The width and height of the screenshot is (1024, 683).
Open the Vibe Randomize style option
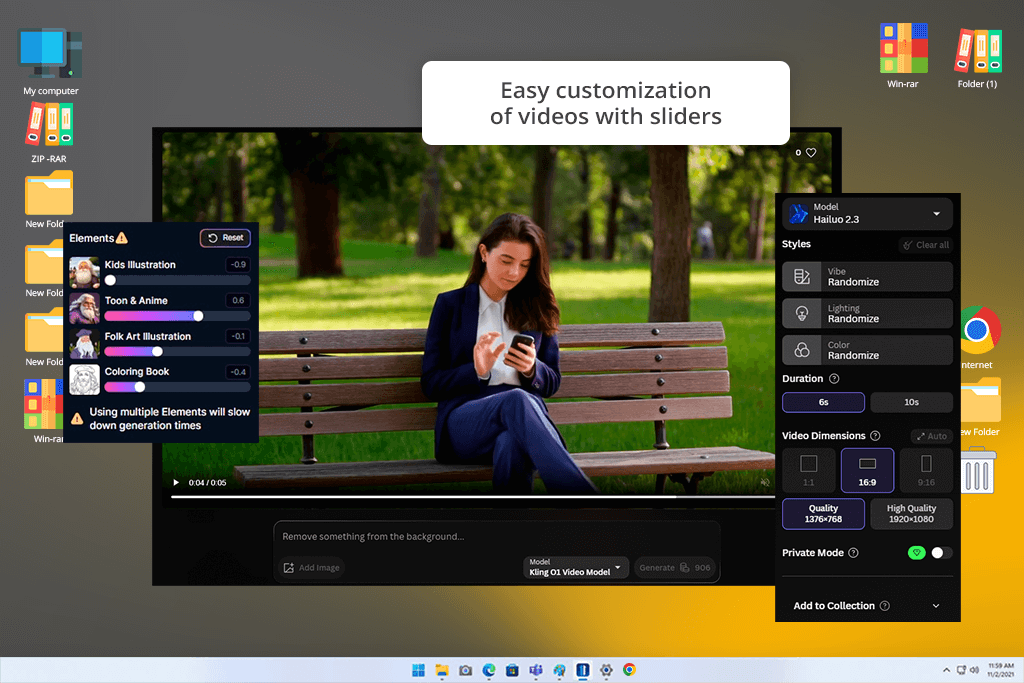click(x=867, y=277)
